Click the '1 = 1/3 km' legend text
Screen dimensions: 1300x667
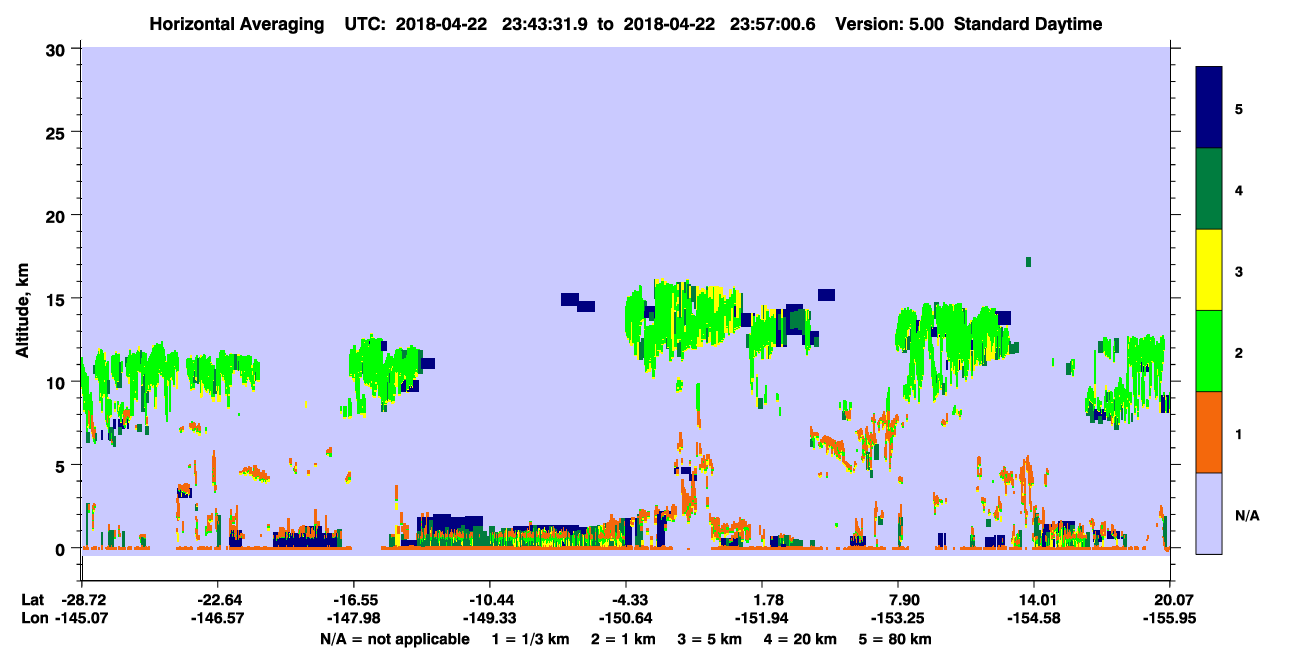pos(530,639)
